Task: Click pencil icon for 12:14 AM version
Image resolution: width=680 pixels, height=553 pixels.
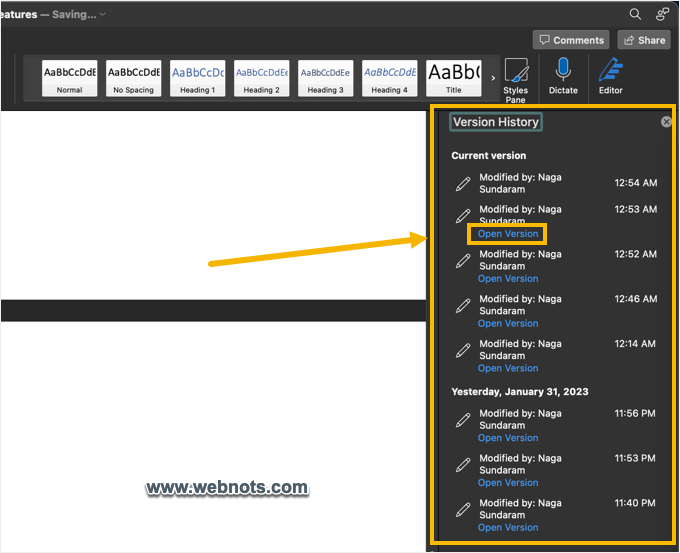Action: click(462, 350)
